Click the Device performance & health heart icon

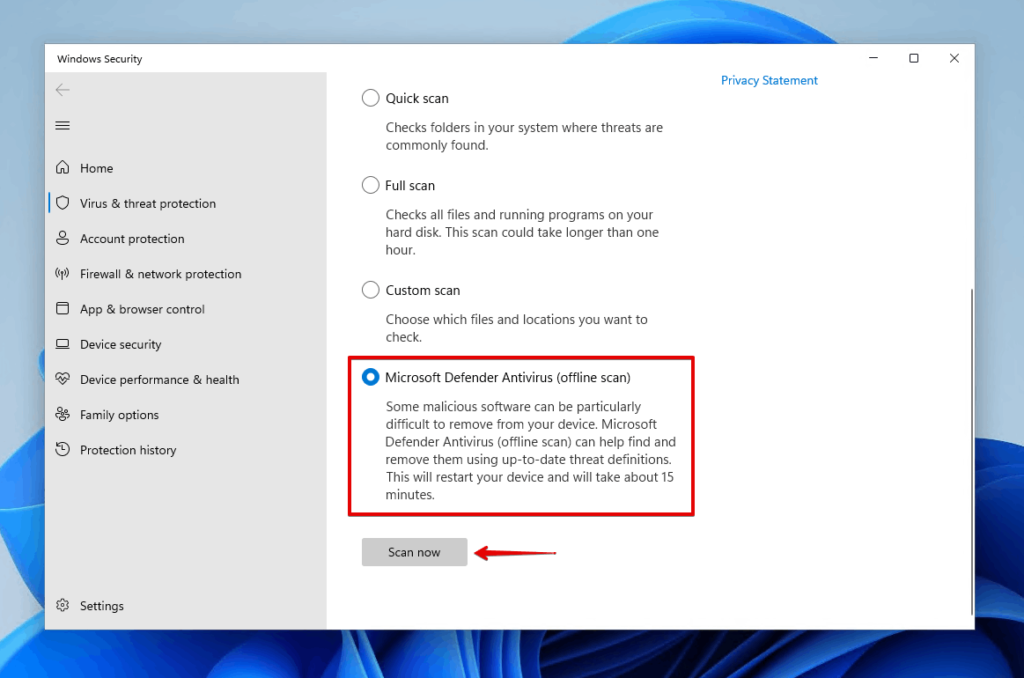click(x=63, y=380)
